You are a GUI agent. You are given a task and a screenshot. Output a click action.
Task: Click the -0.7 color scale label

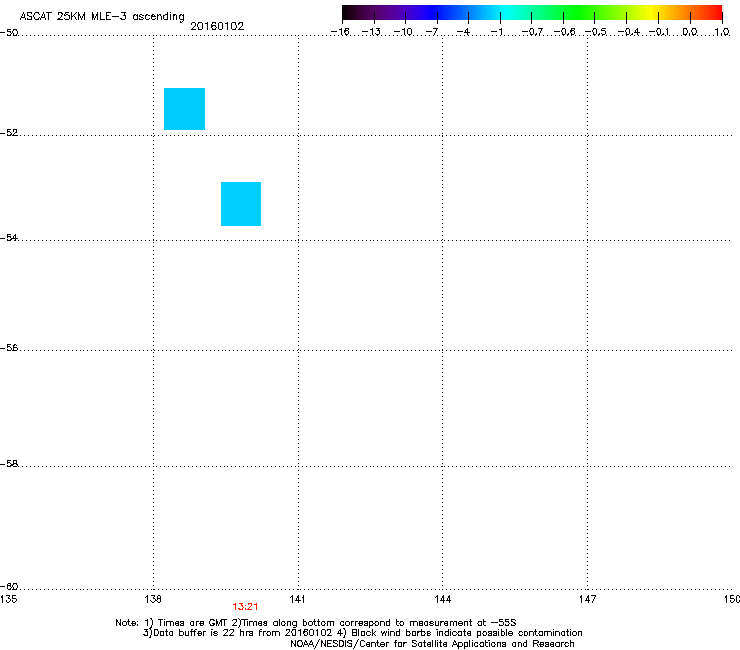pyautogui.click(x=532, y=32)
